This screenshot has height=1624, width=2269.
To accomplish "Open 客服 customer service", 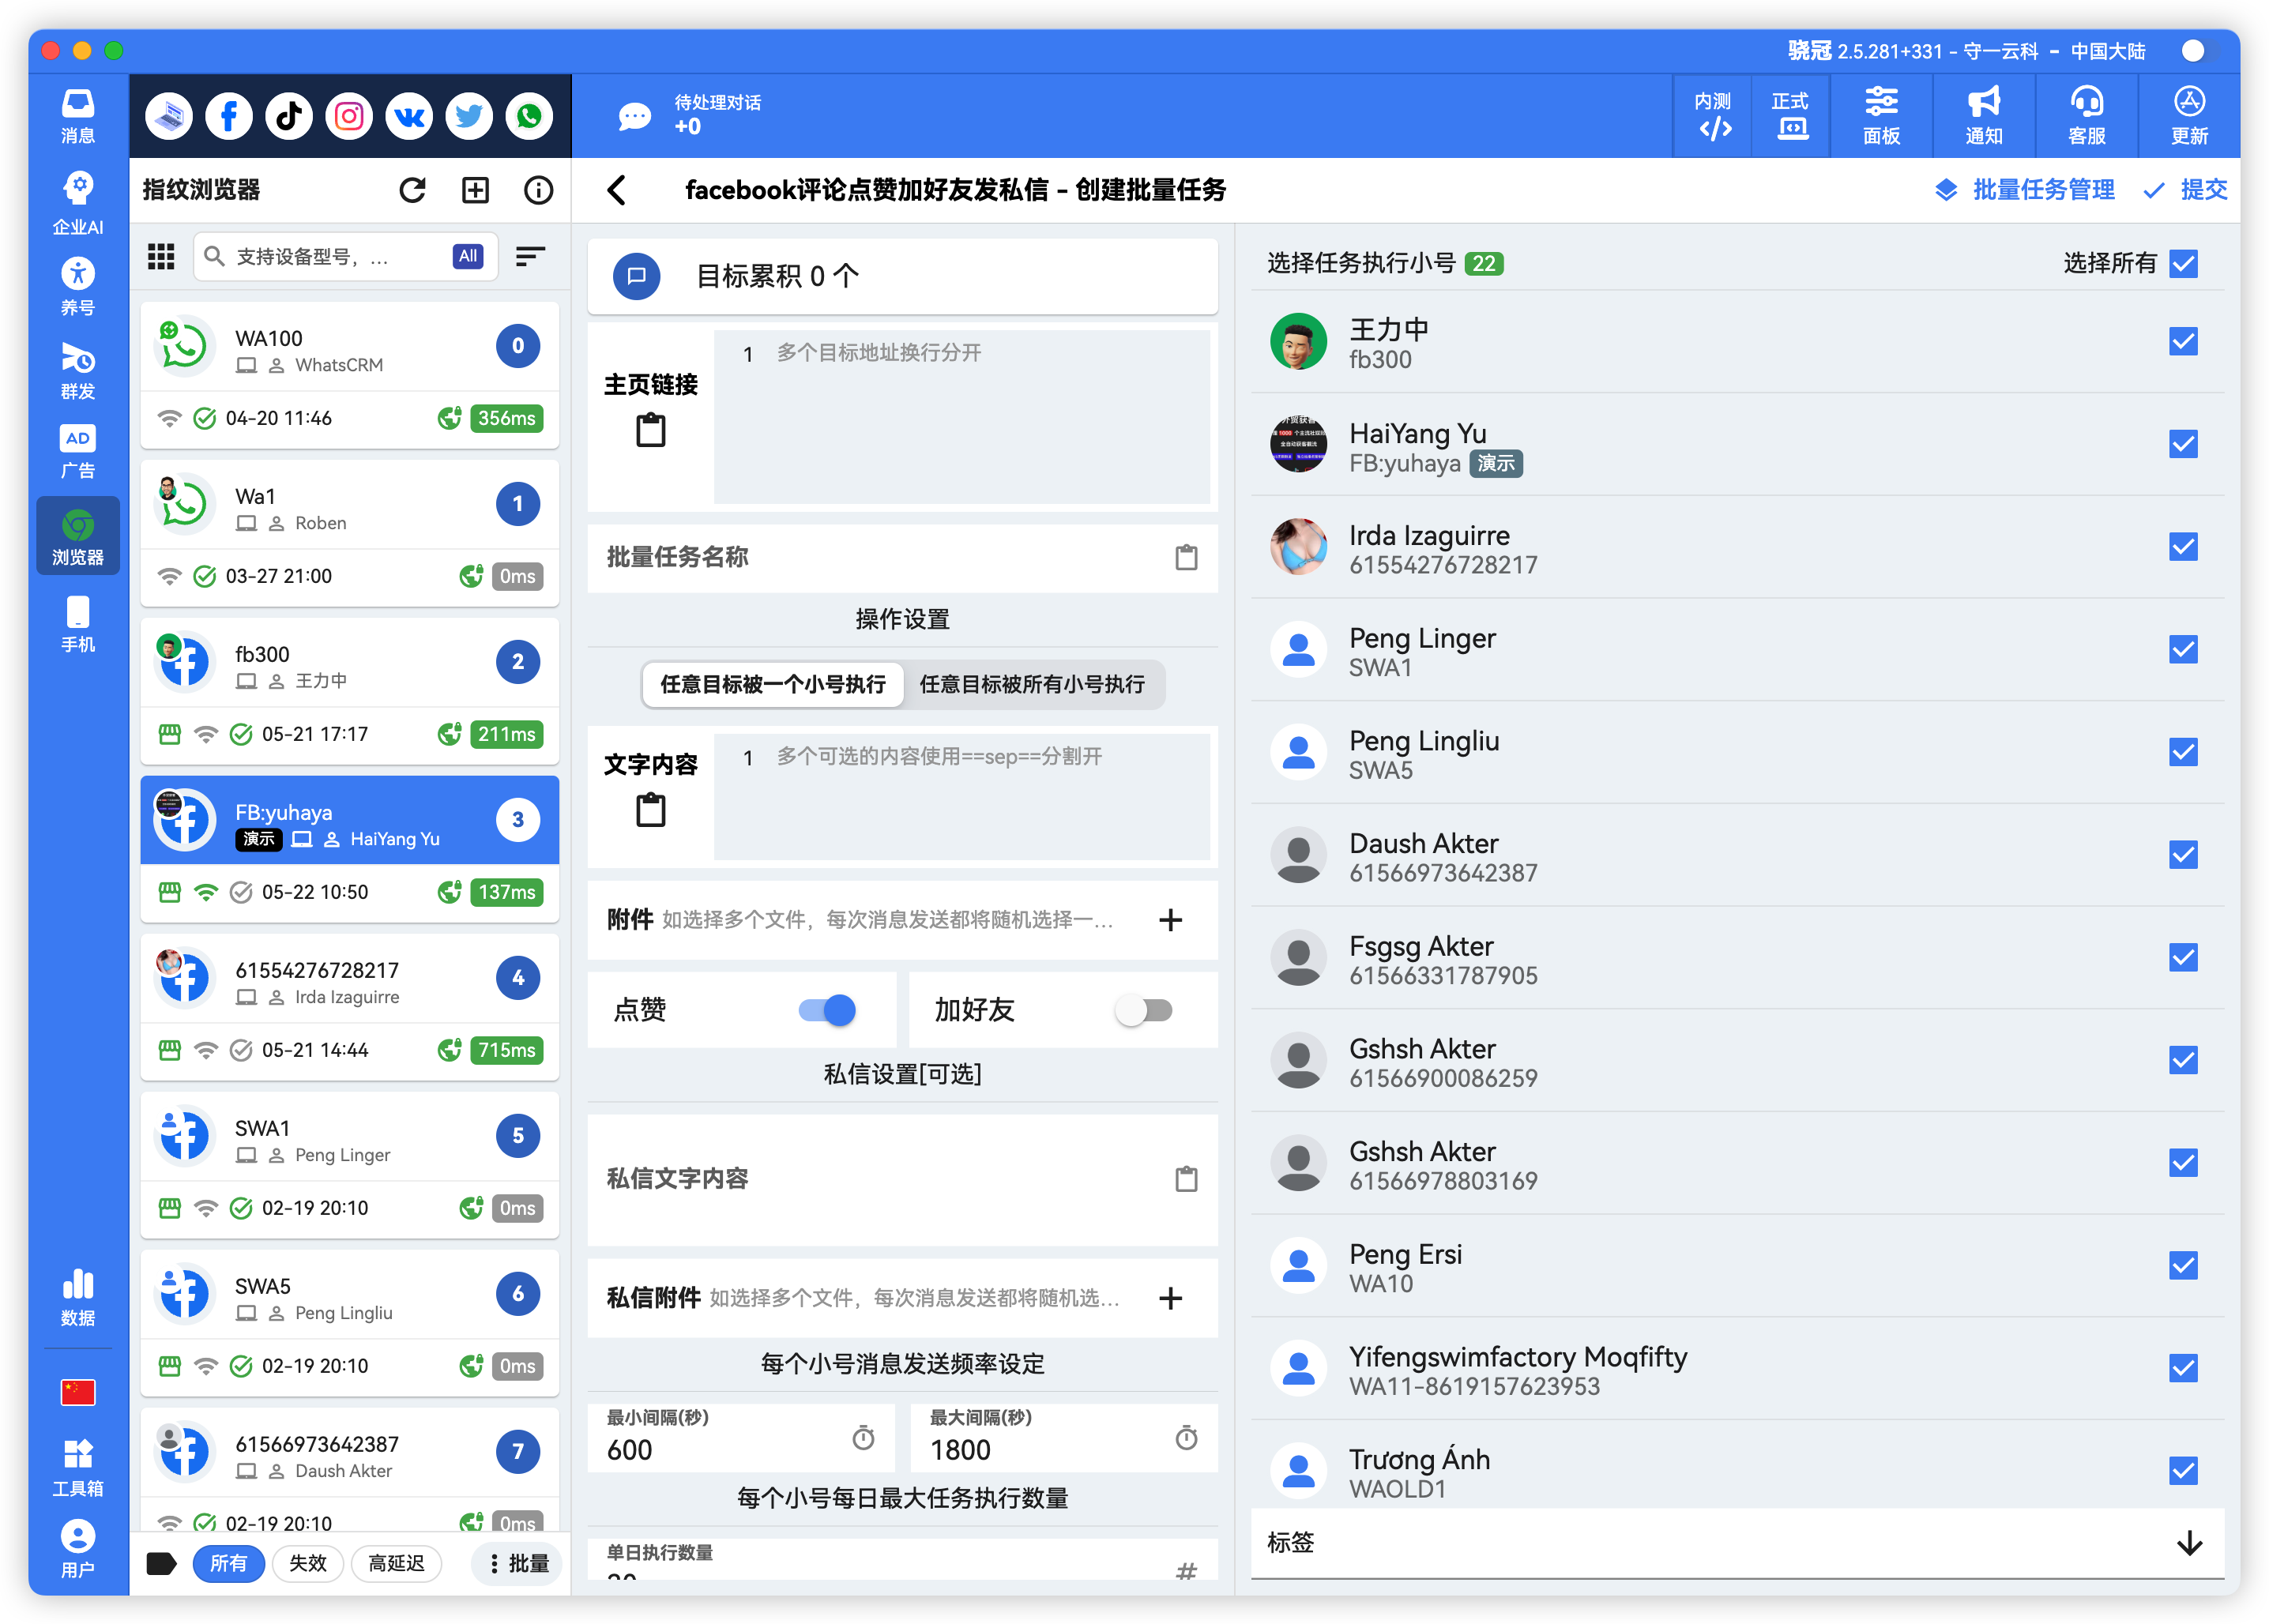I will coord(2087,115).
